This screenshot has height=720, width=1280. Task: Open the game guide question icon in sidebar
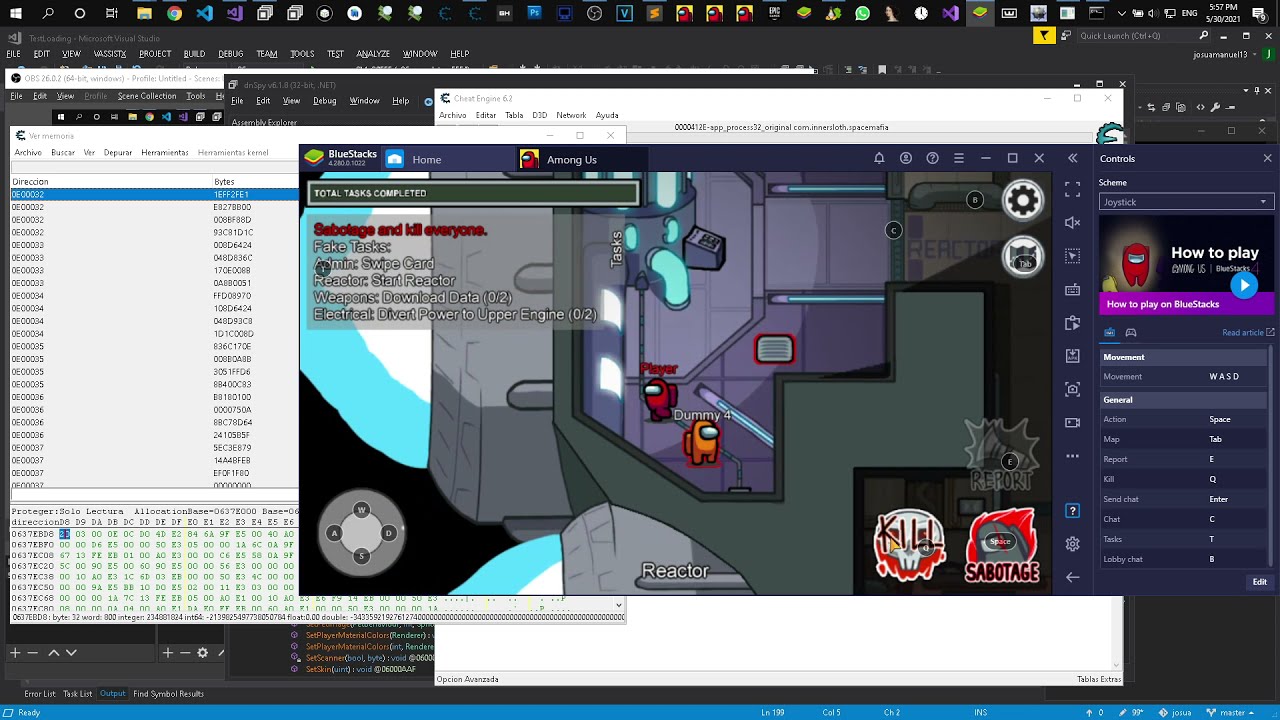[x=1073, y=511]
